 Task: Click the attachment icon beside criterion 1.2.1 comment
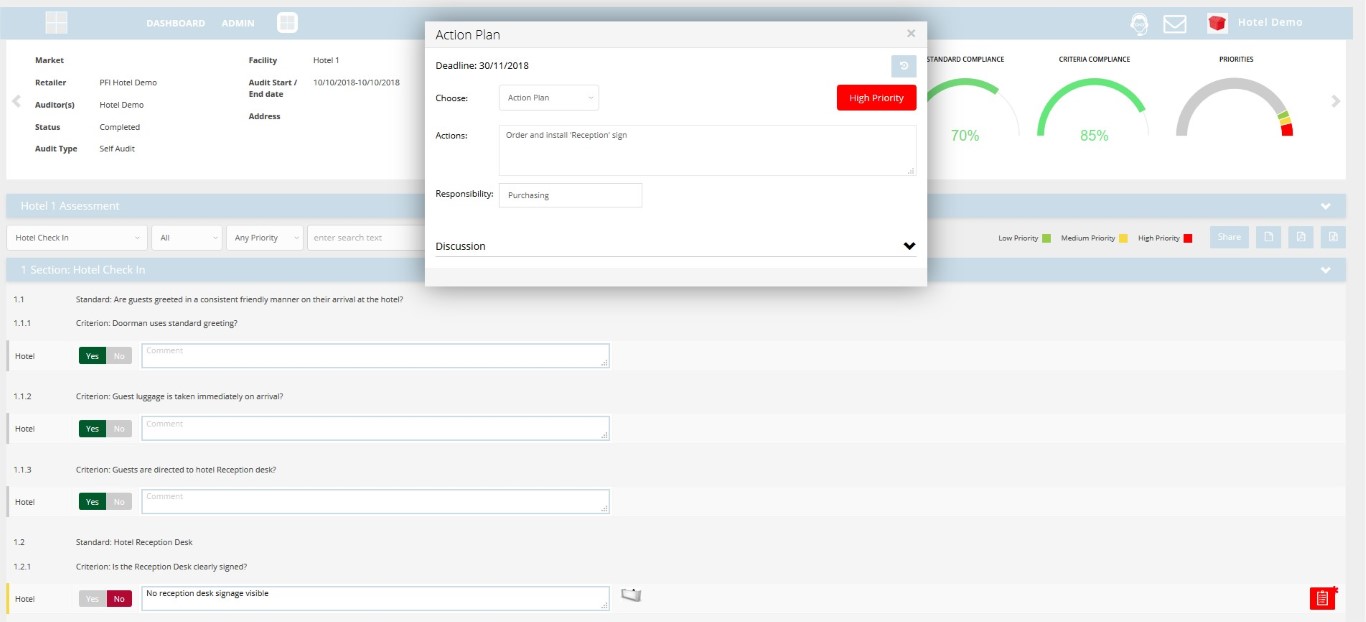pyautogui.click(x=630, y=595)
